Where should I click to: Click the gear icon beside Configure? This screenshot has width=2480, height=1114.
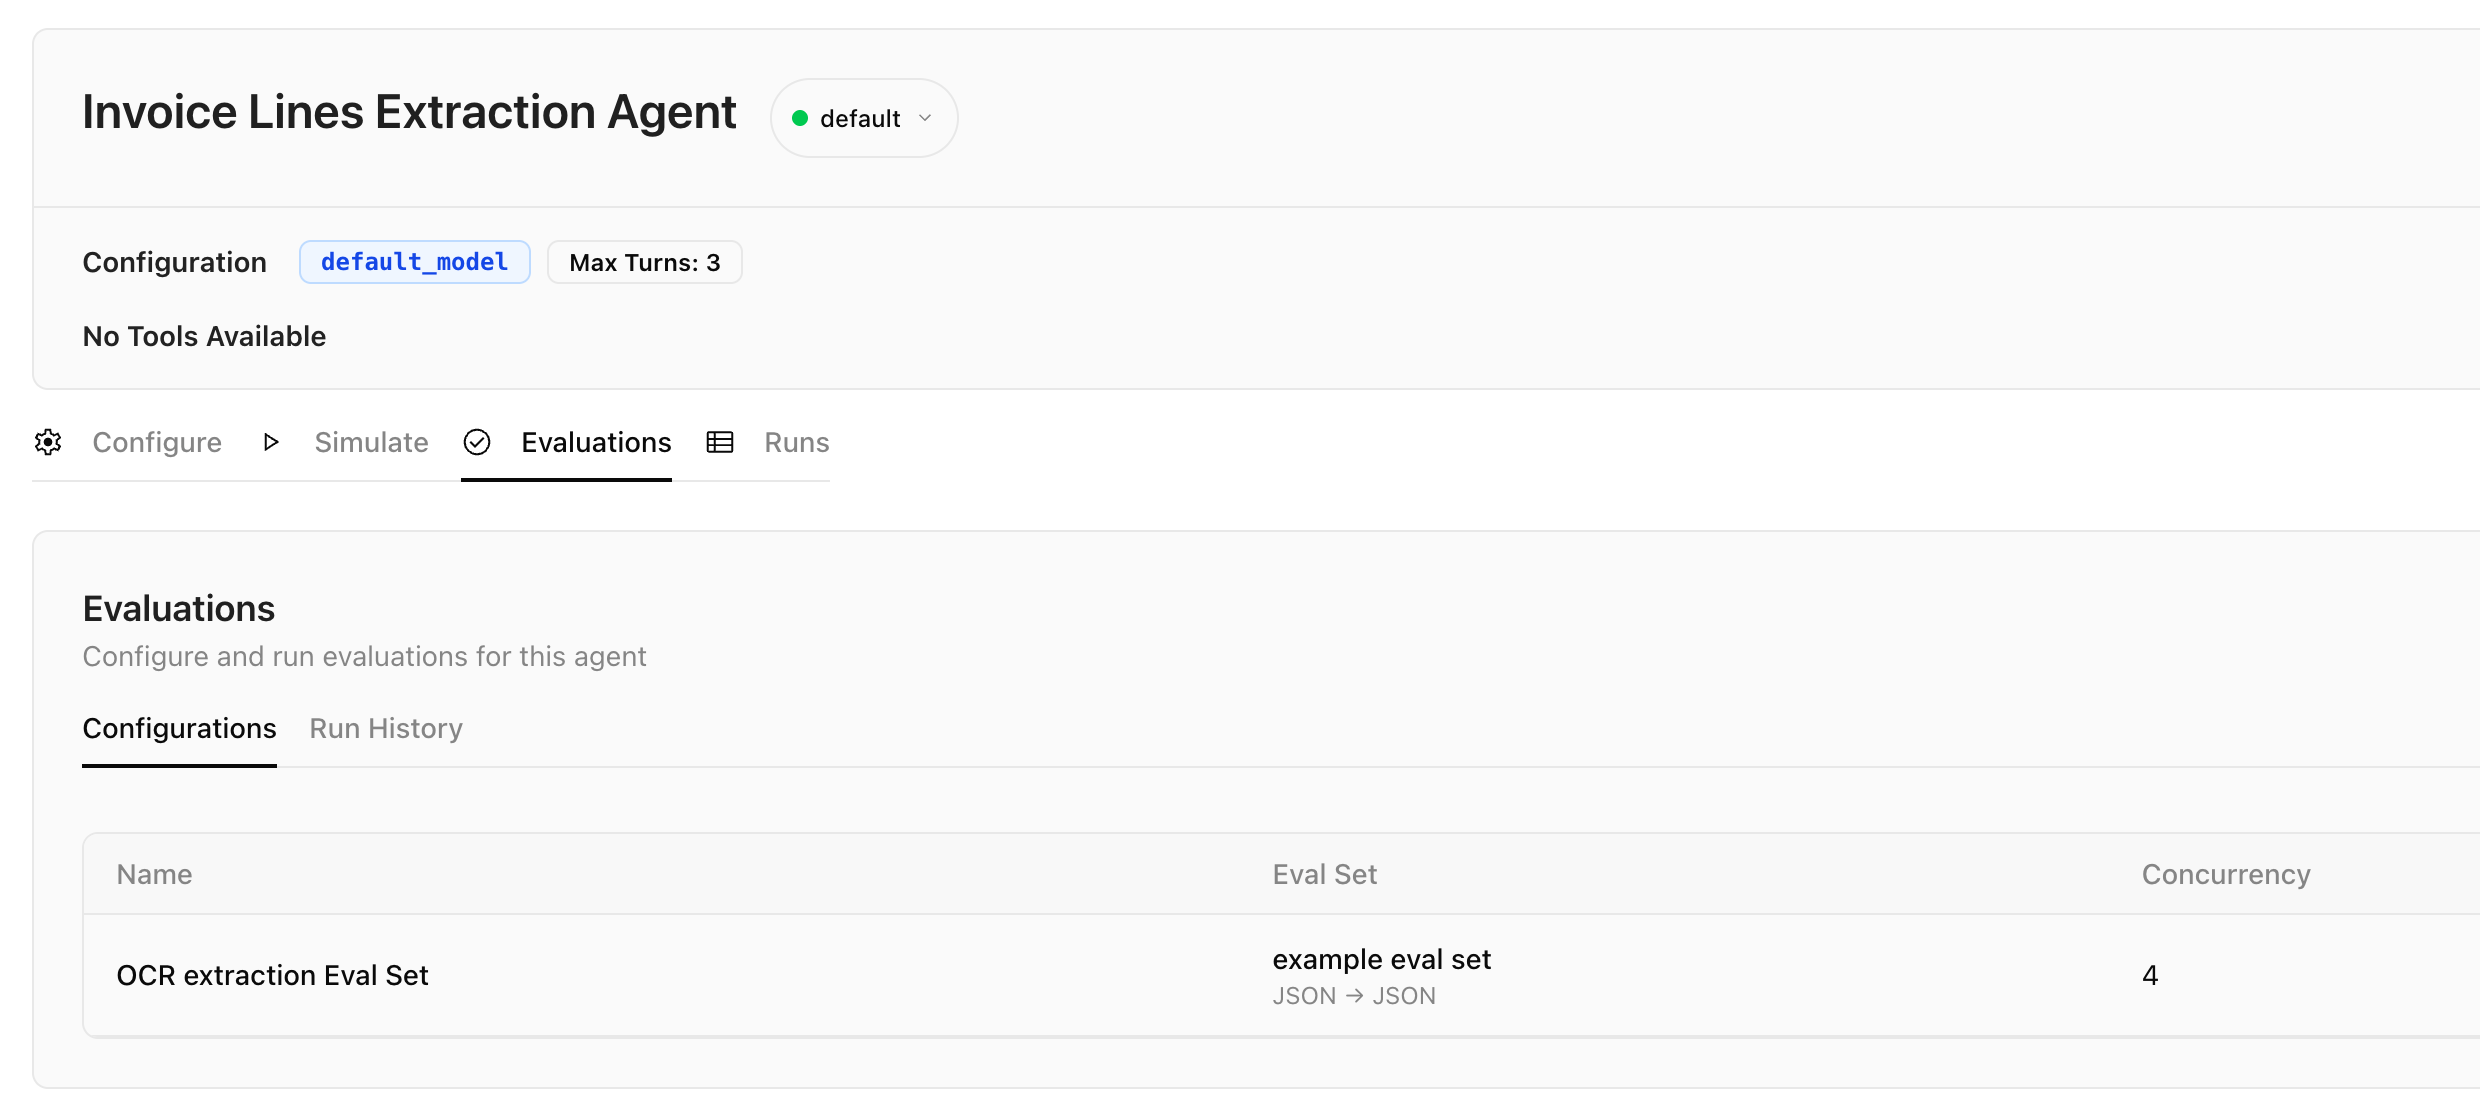pyautogui.click(x=48, y=442)
